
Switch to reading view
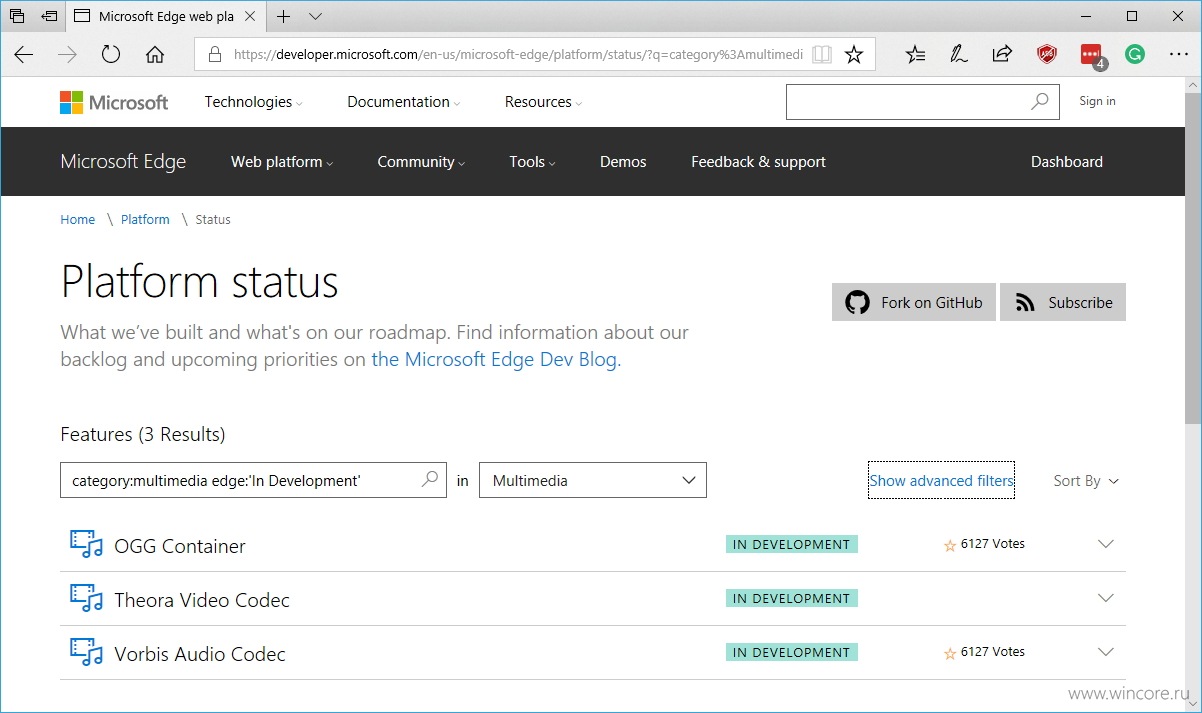[822, 55]
